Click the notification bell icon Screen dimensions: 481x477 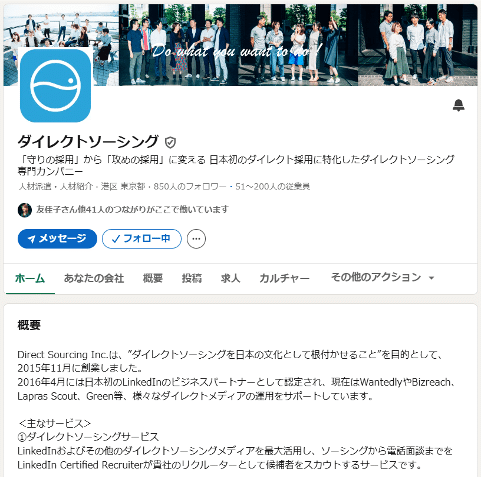pos(459,105)
